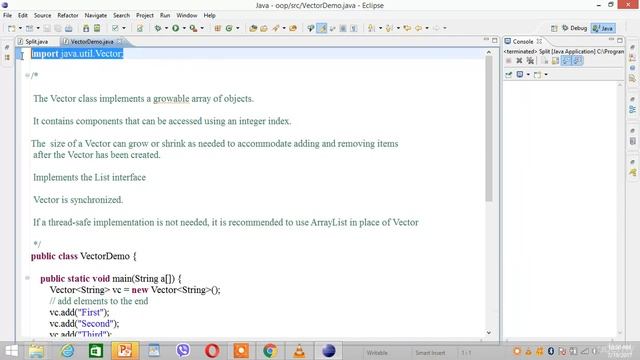This screenshot has height=360, width=640.
Task: Close the VectorDemo.java tab
Action: point(120,41)
